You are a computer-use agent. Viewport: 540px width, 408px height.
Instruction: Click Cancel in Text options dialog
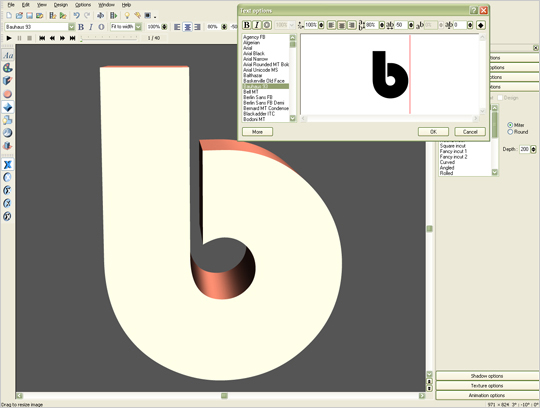coord(470,132)
